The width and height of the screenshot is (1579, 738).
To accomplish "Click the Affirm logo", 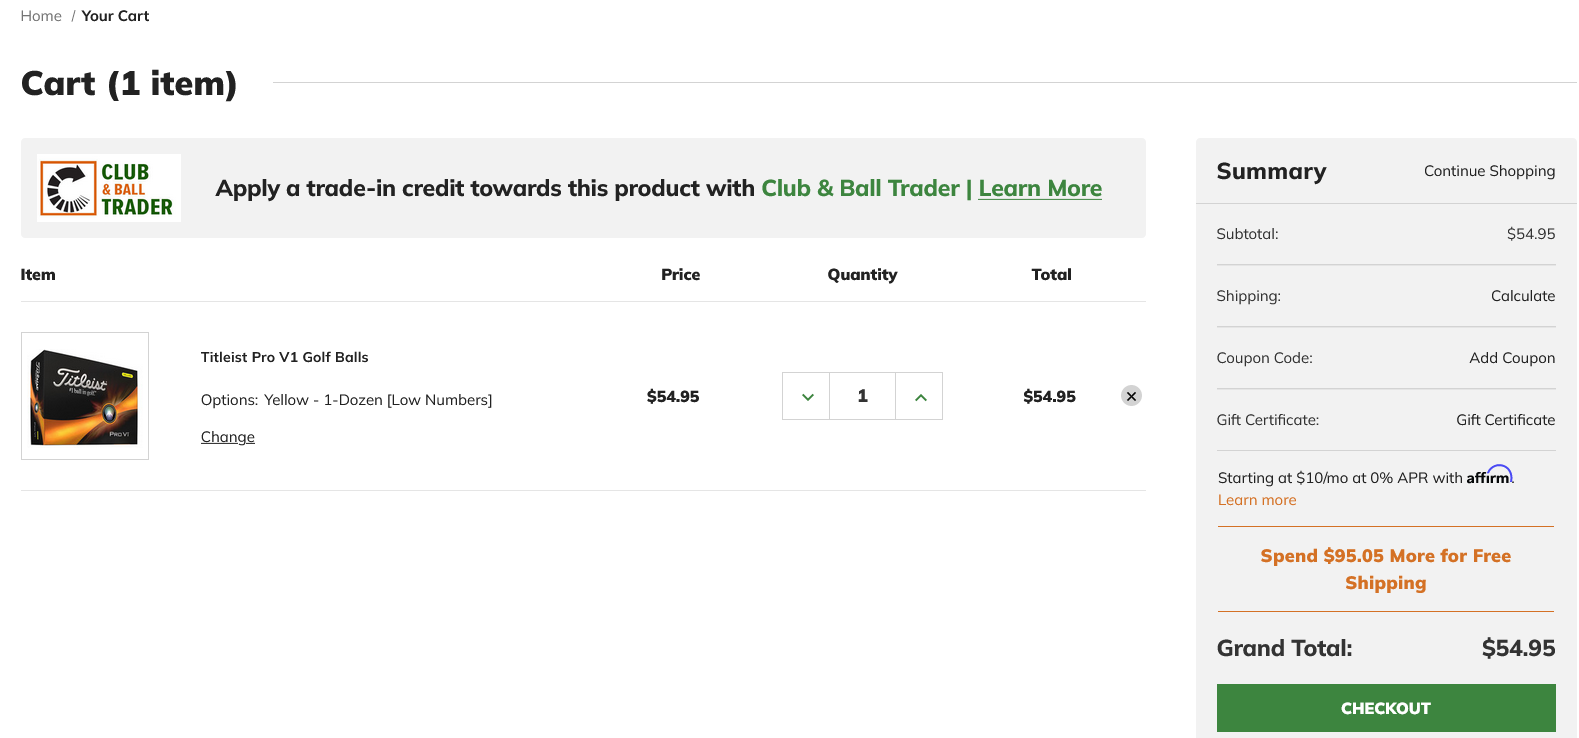I will (1490, 475).
